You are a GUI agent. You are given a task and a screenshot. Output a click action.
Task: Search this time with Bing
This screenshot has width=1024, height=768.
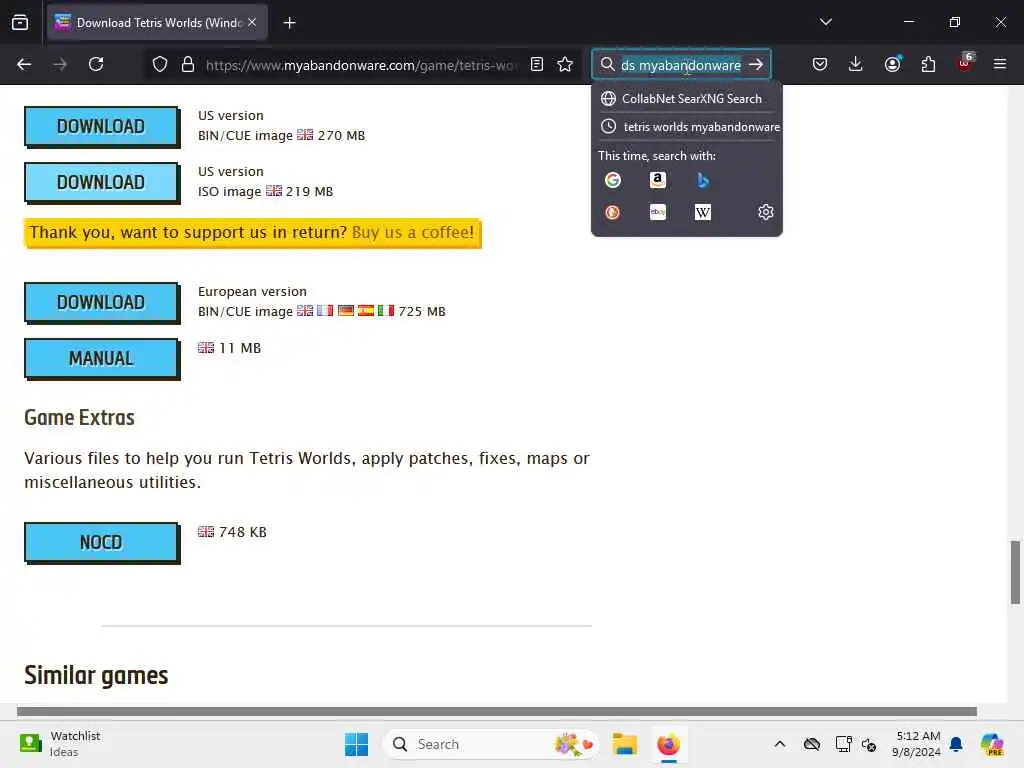(x=703, y=180)
